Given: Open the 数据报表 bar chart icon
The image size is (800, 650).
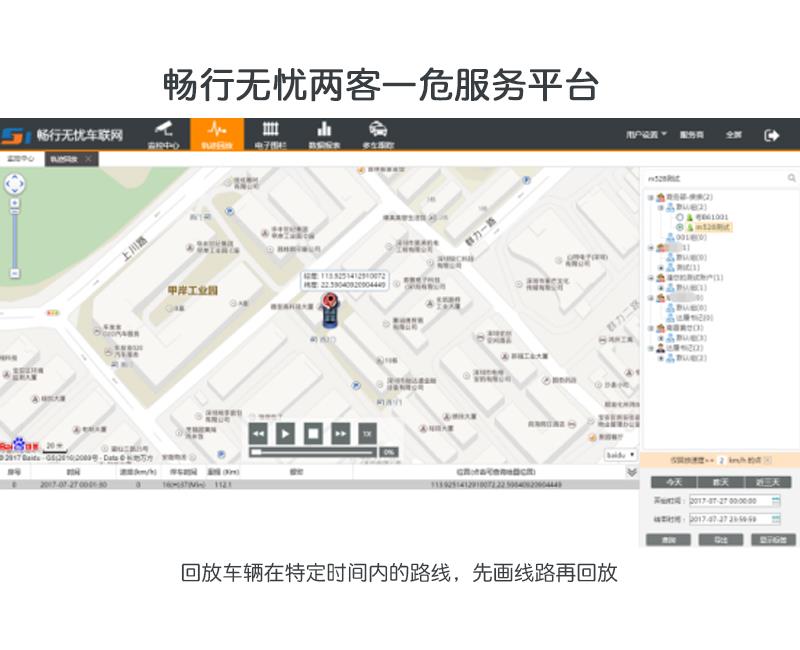Looking at the screenshot, I should tap(324, 131).
